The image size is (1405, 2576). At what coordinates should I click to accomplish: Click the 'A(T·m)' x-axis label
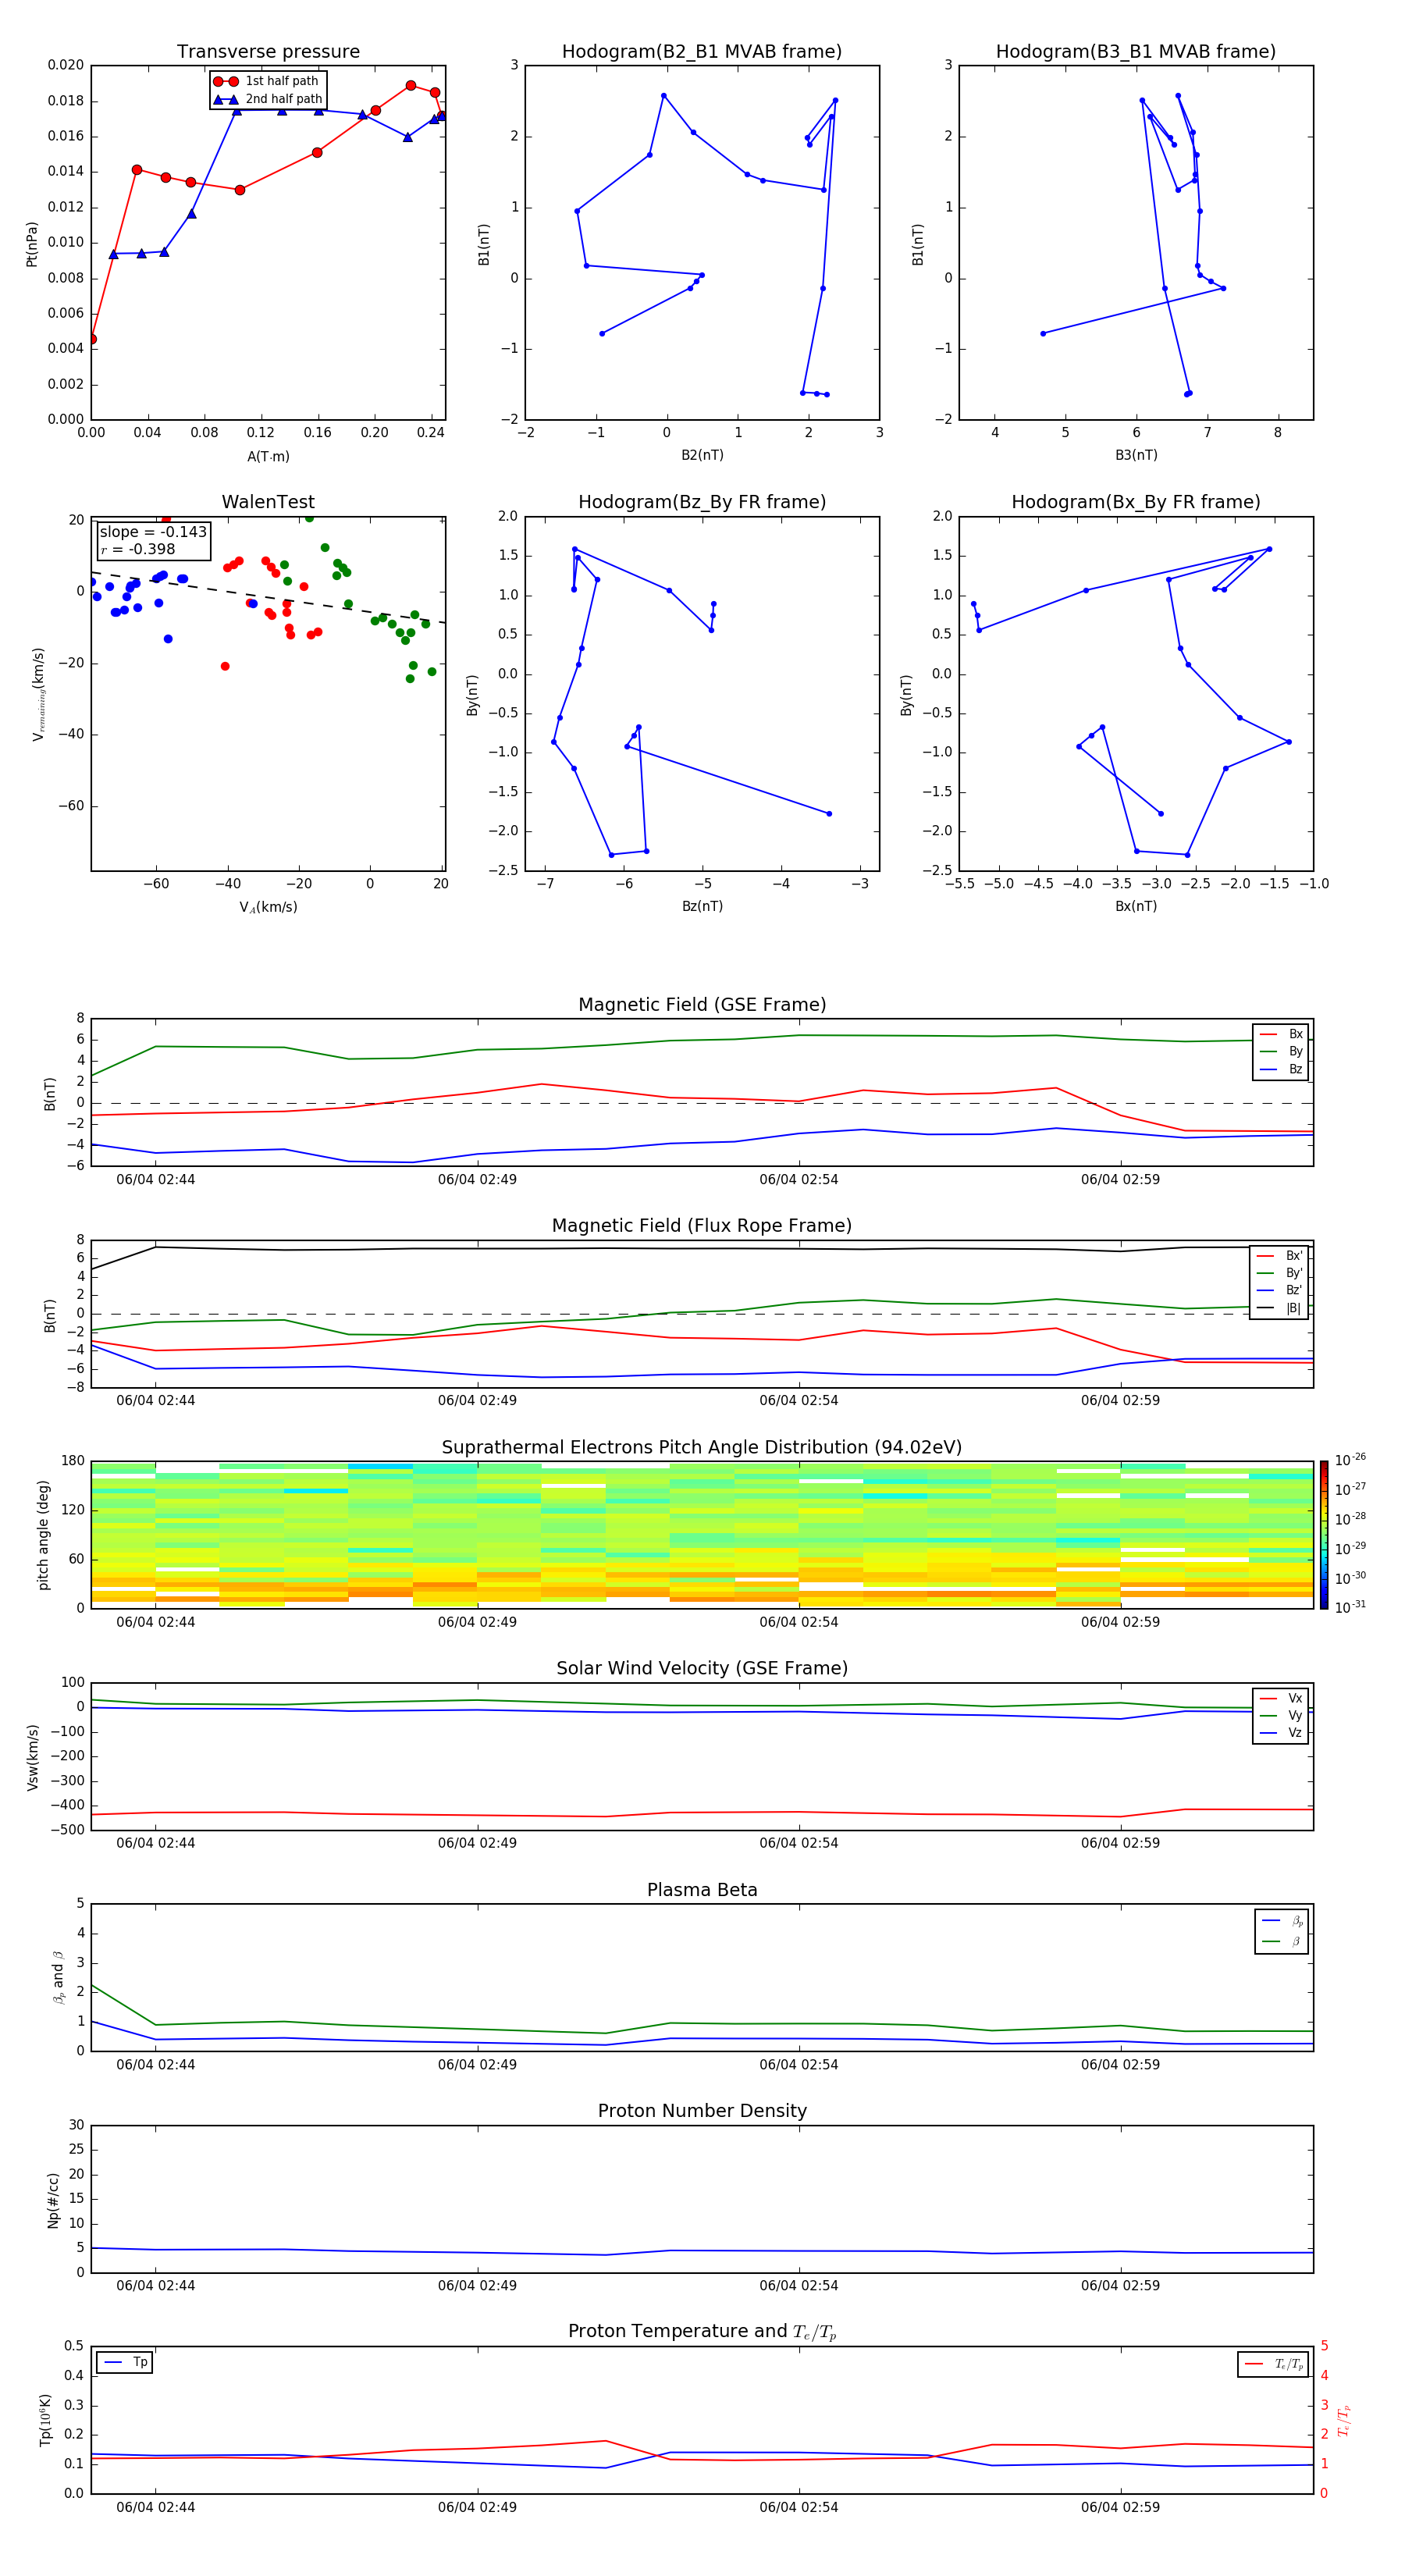[x=268, y=456]
